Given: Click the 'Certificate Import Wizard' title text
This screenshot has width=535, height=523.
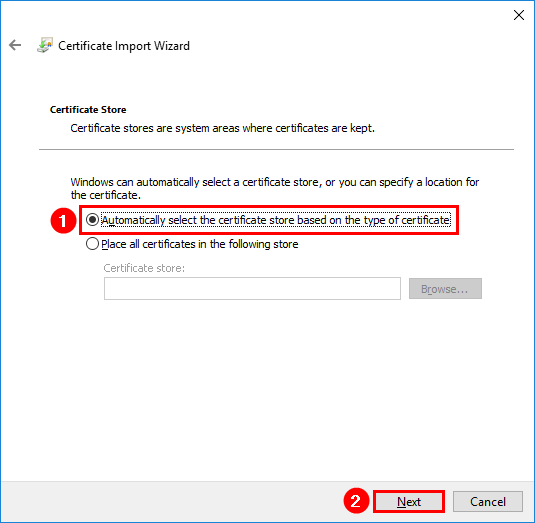Looking at the screenshot, I should coord(124,46).
